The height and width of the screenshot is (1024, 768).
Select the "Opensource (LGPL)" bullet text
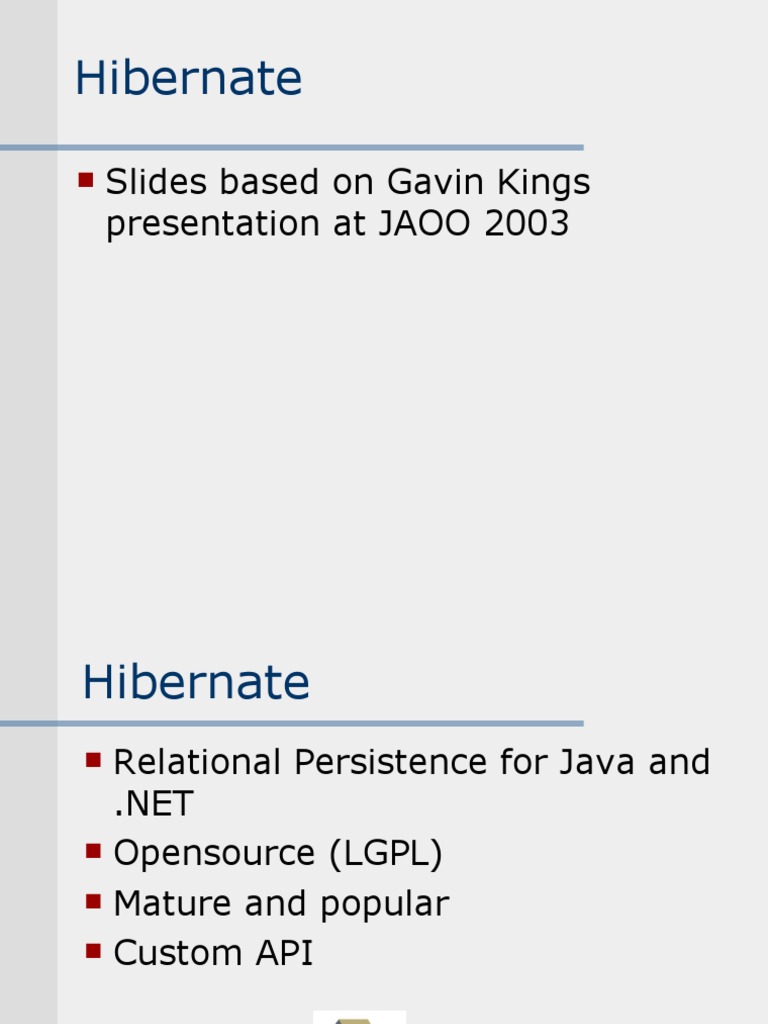277,853
